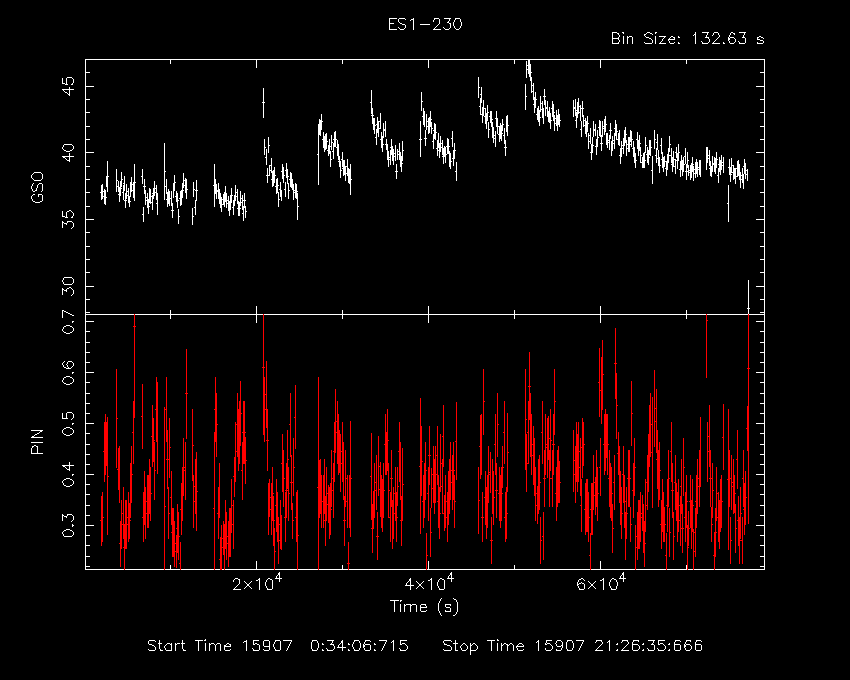The height and width of the screenshot is (680, 850).
Task: Select the 4×10⁴ x-axis tick label
Action: (429, 583)
